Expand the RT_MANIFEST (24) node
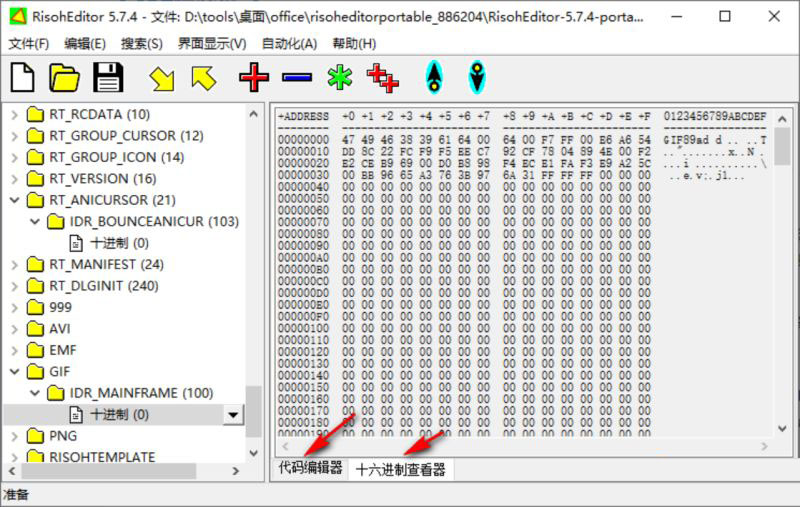 point(15,265)
